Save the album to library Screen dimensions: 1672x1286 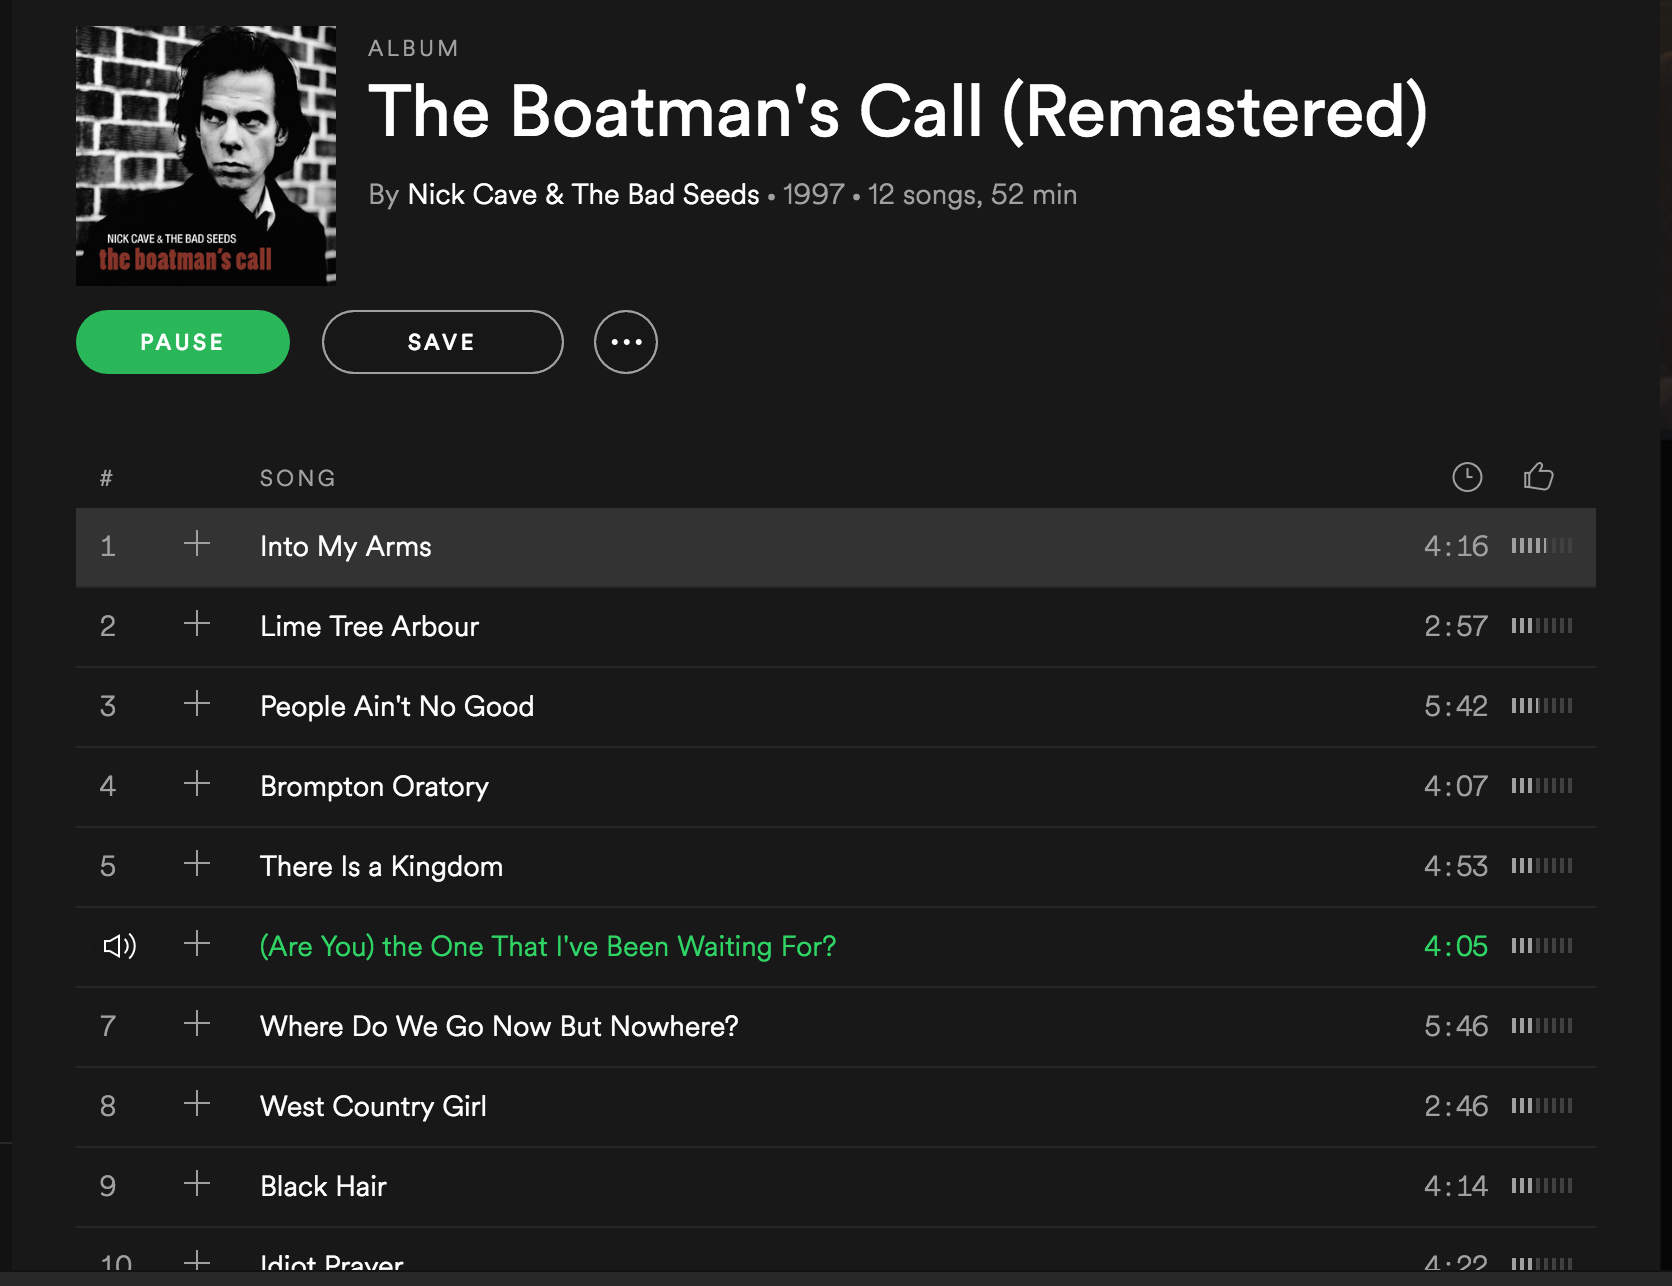coord(442,342)
